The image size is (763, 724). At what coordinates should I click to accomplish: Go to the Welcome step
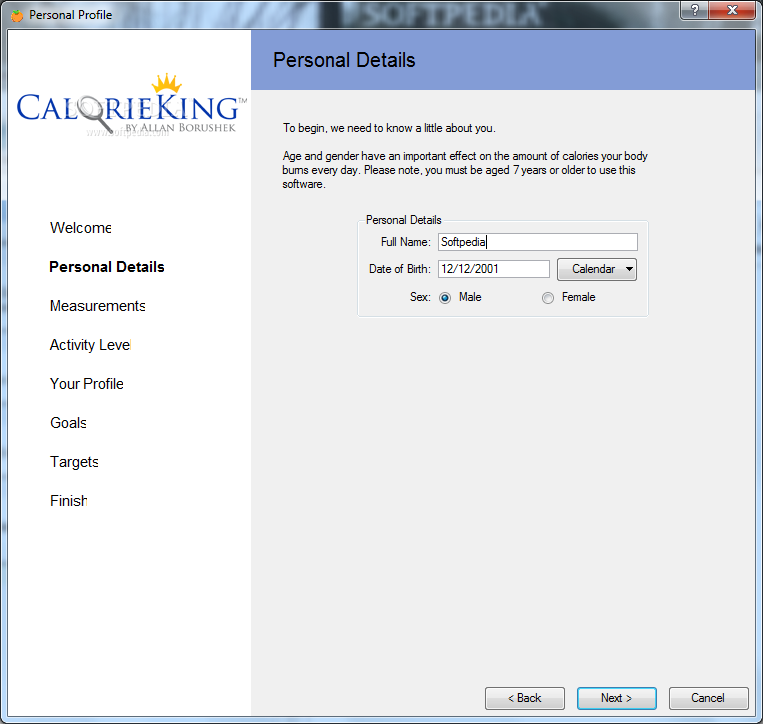(81, 228)
